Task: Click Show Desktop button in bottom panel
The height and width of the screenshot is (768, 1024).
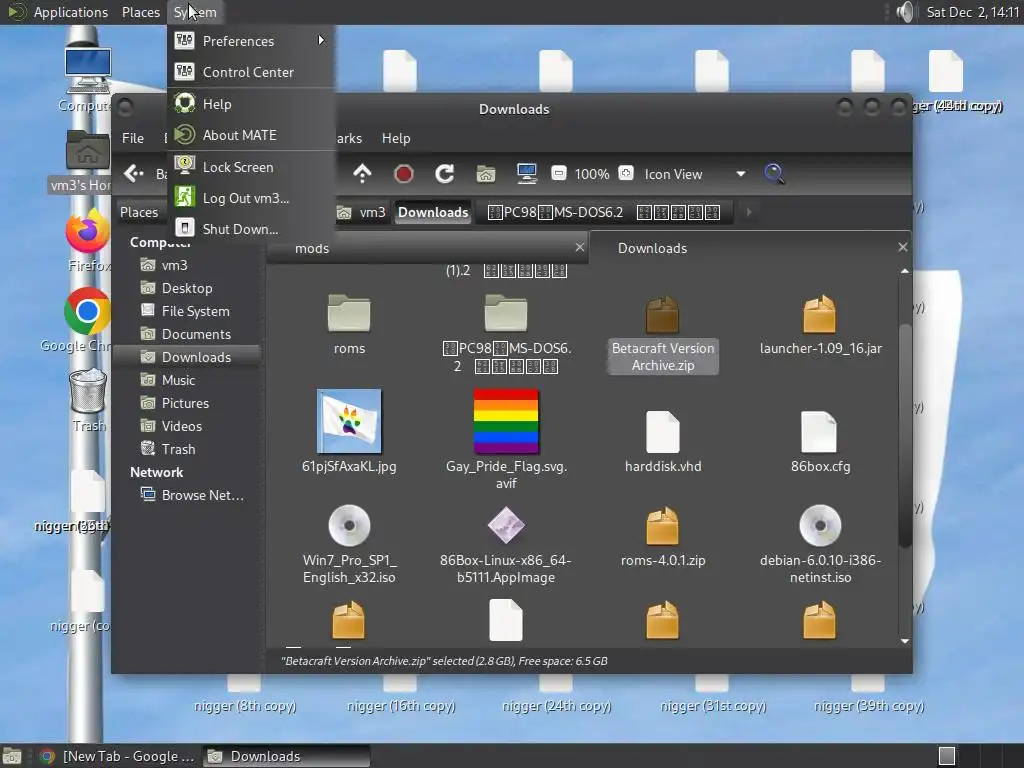Action: 12,756
